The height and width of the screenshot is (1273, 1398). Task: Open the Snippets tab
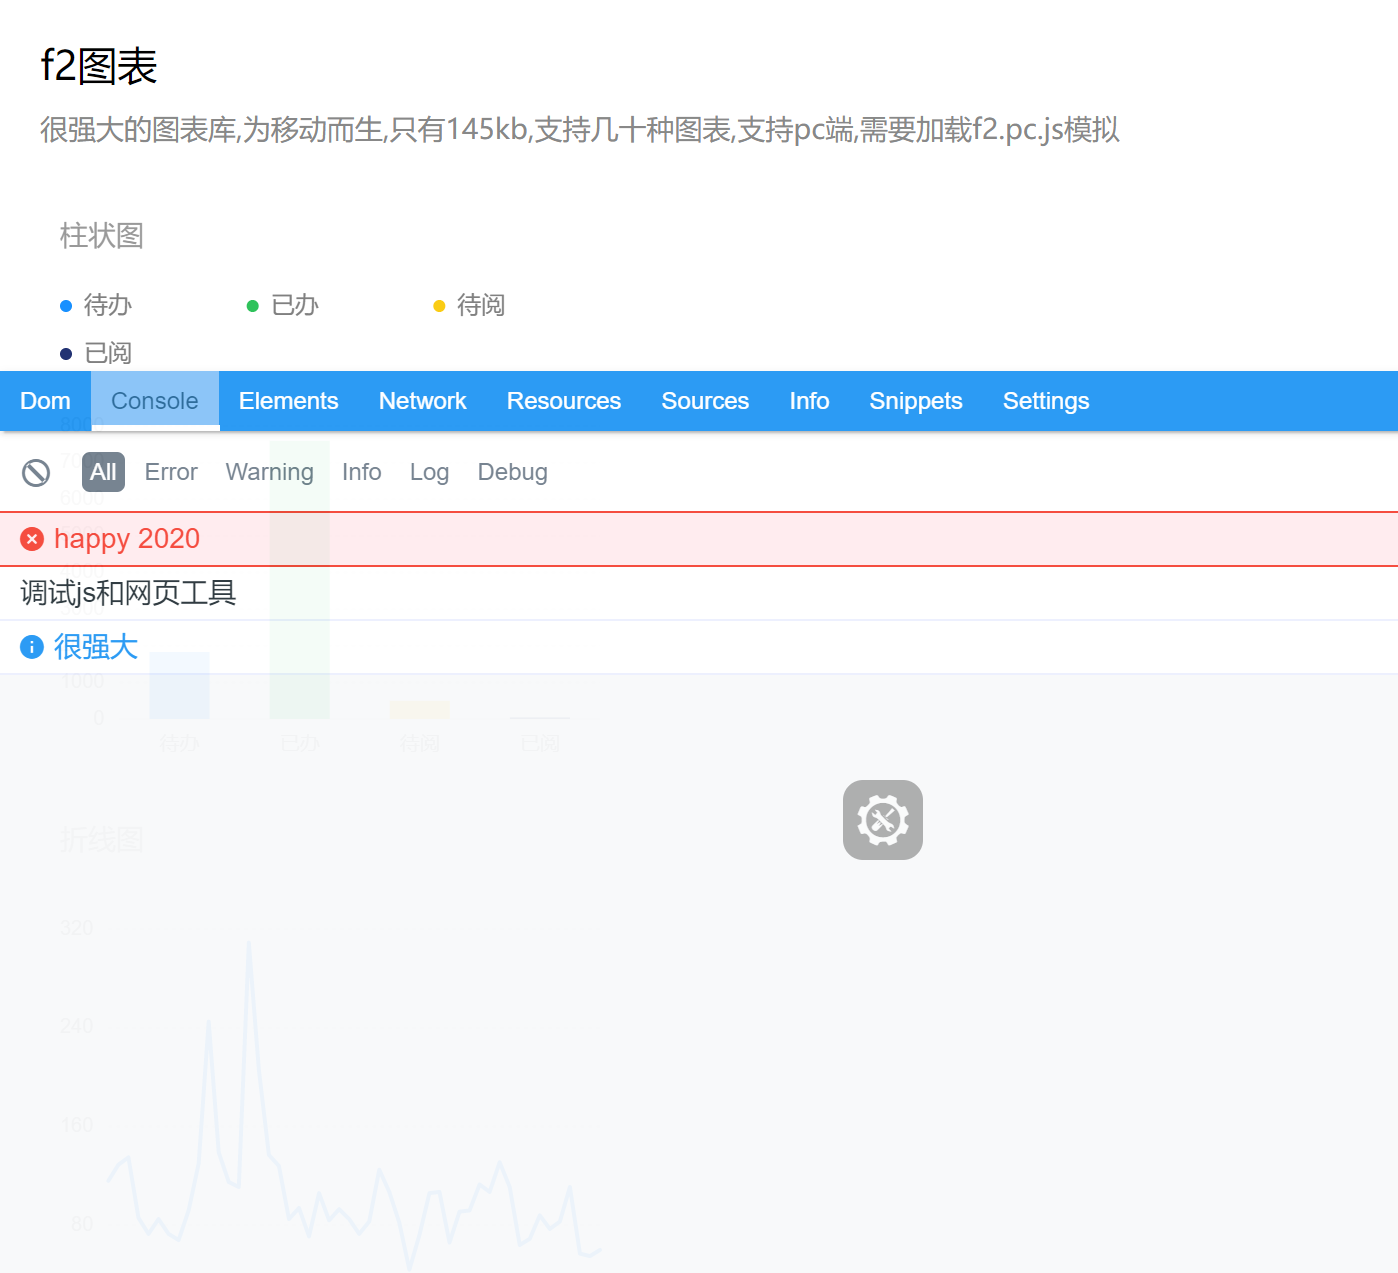pos(916,401)
